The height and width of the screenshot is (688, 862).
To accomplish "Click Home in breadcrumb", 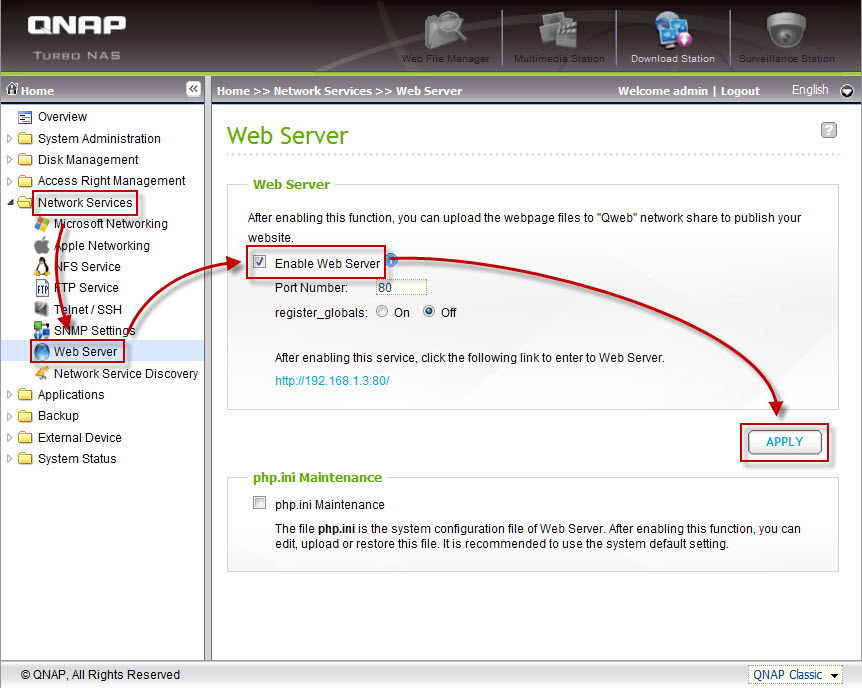I will 233,91.
